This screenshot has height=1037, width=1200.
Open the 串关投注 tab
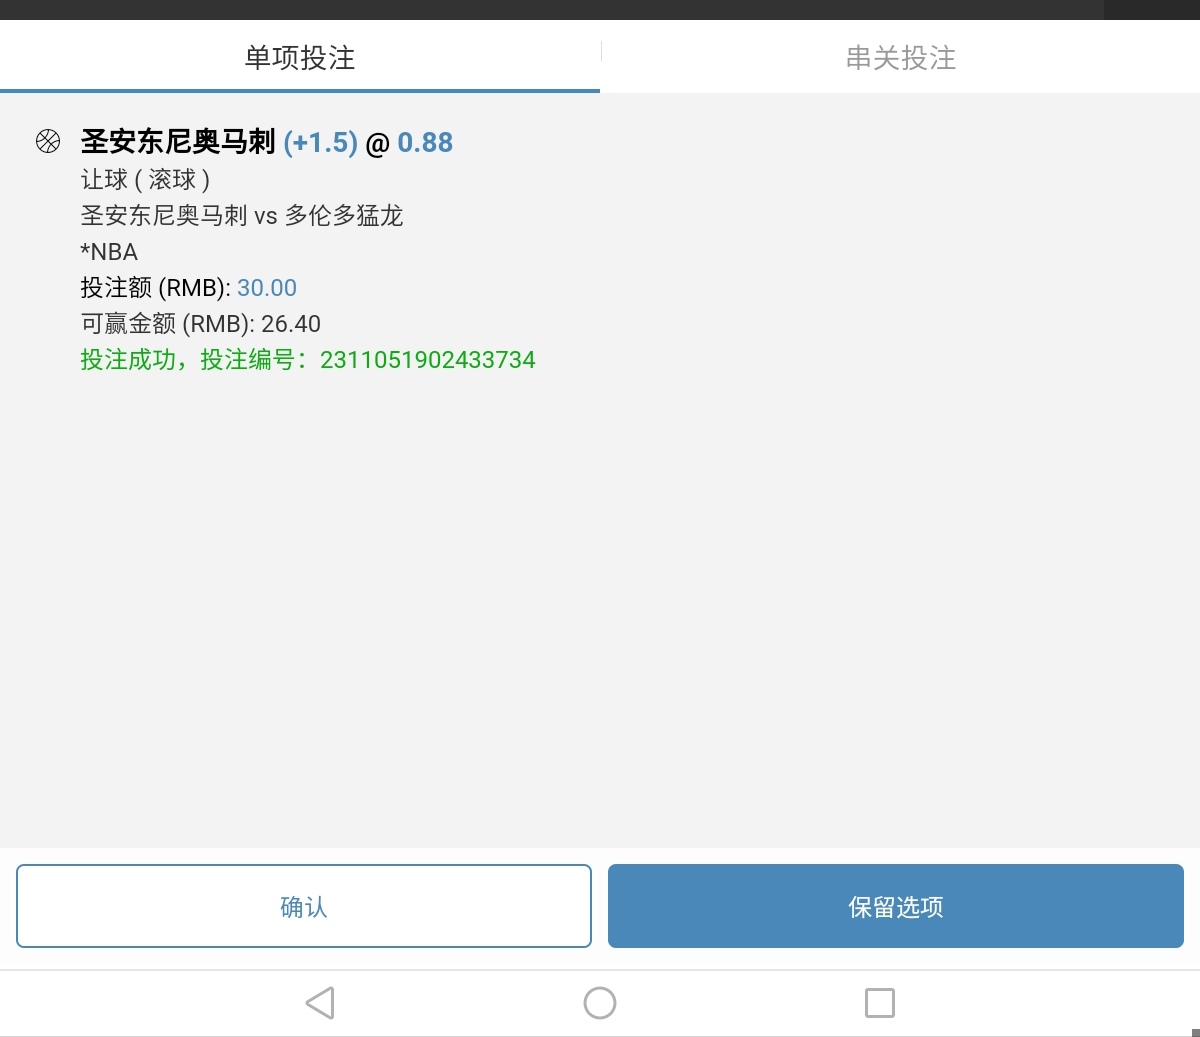(901, 57)
